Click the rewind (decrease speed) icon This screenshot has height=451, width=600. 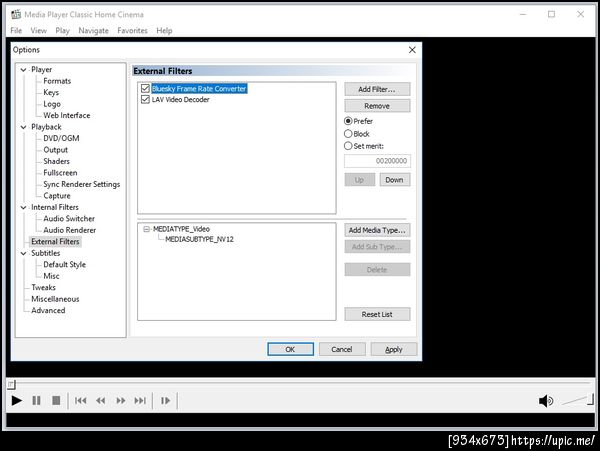[101, 401]
